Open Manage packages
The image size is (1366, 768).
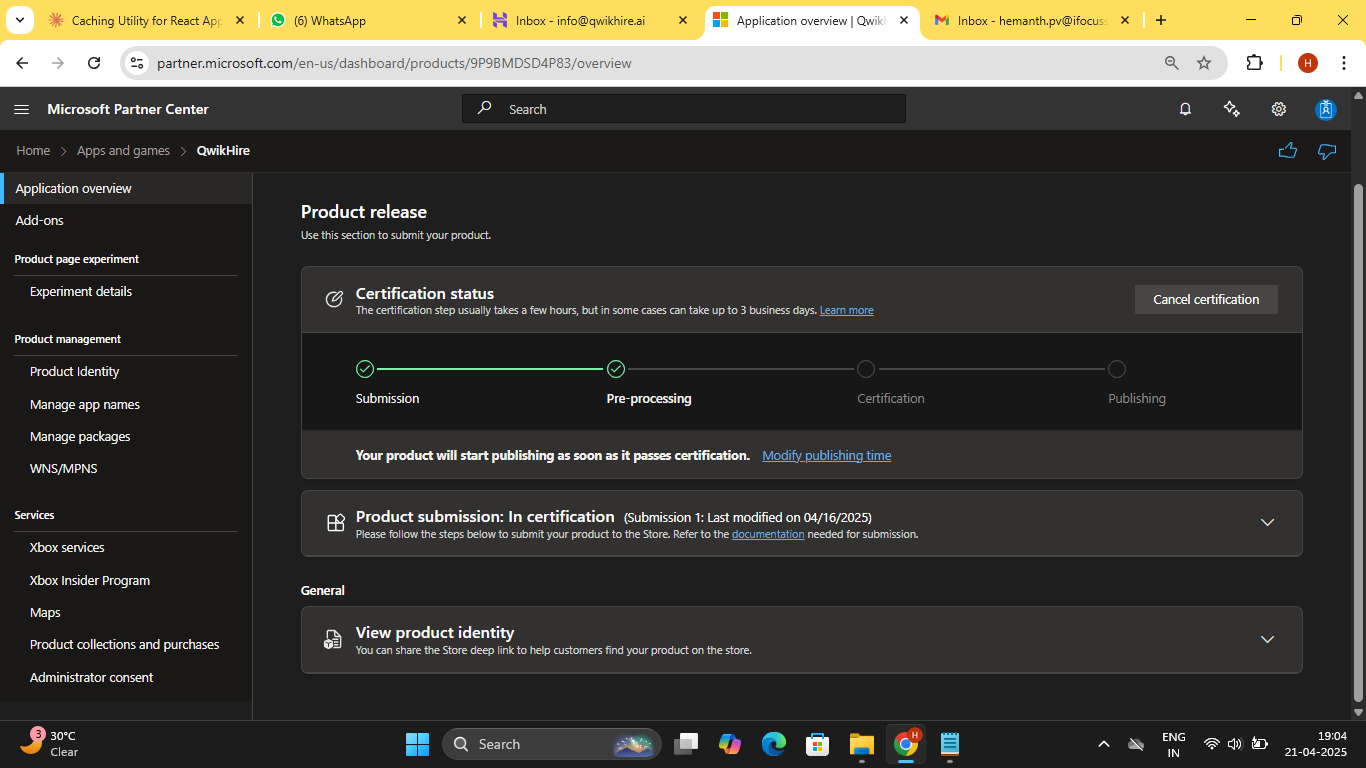click(x=80, y=437)
